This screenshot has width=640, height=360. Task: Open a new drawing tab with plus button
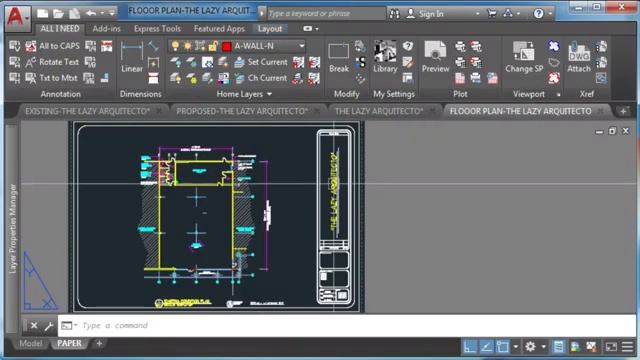pyautogui.click(x=623, y=111)
